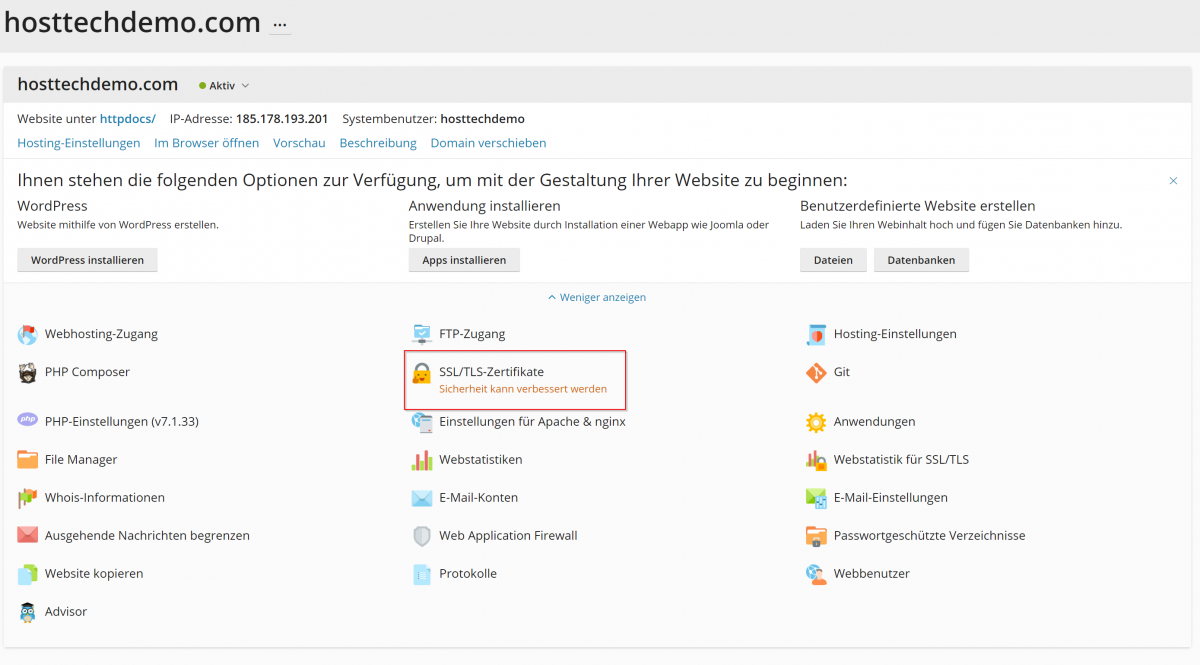Open the httpdocs/ directory link
Viewport: 1200px width, 665px height.
click(127, 119)
